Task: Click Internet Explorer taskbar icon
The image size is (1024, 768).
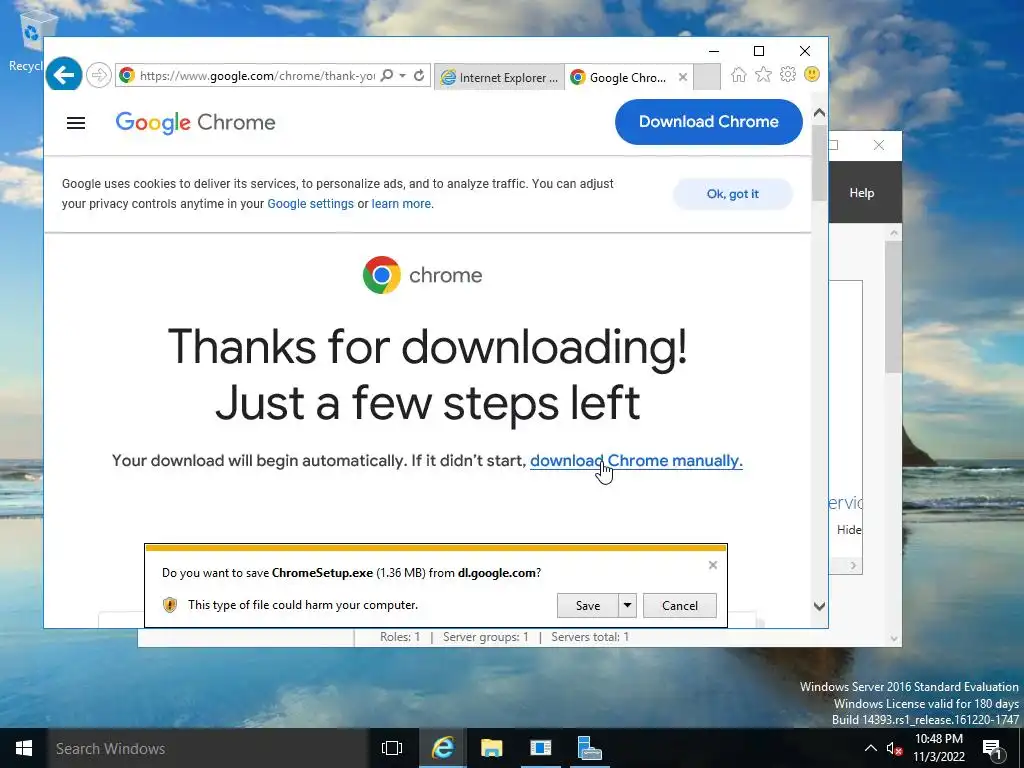Action: click(x=443, y=748)
